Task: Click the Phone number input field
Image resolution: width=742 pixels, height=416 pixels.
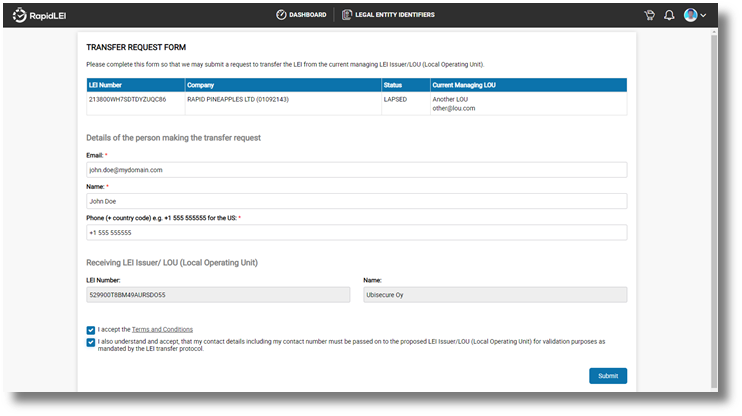Action: [356, 232]
